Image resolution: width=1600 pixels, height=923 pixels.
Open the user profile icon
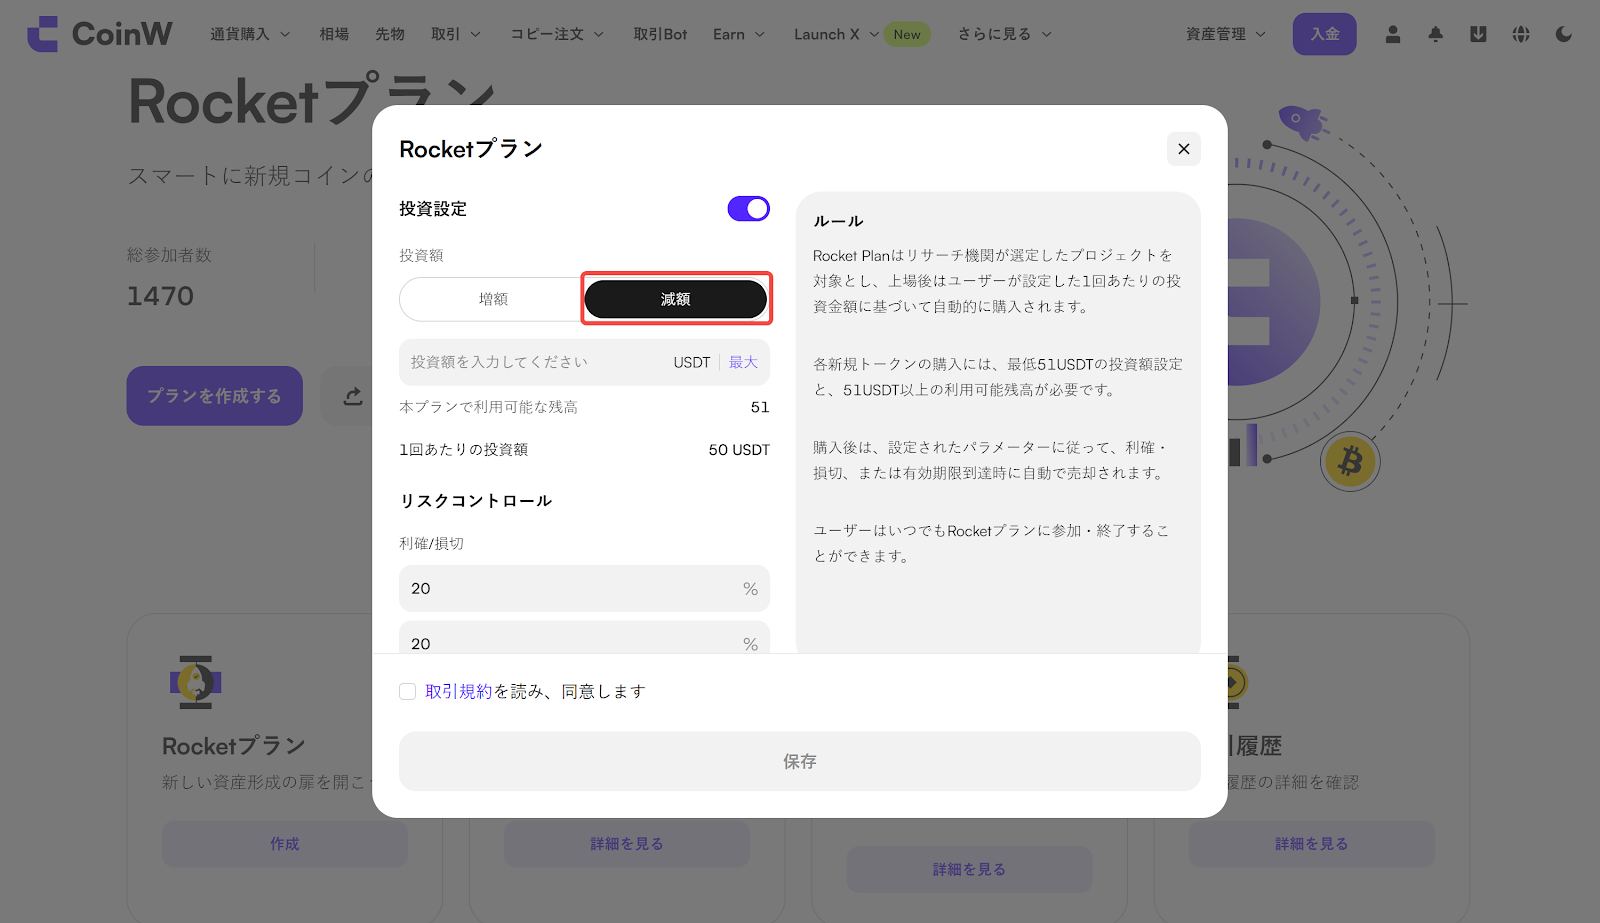1392,34
